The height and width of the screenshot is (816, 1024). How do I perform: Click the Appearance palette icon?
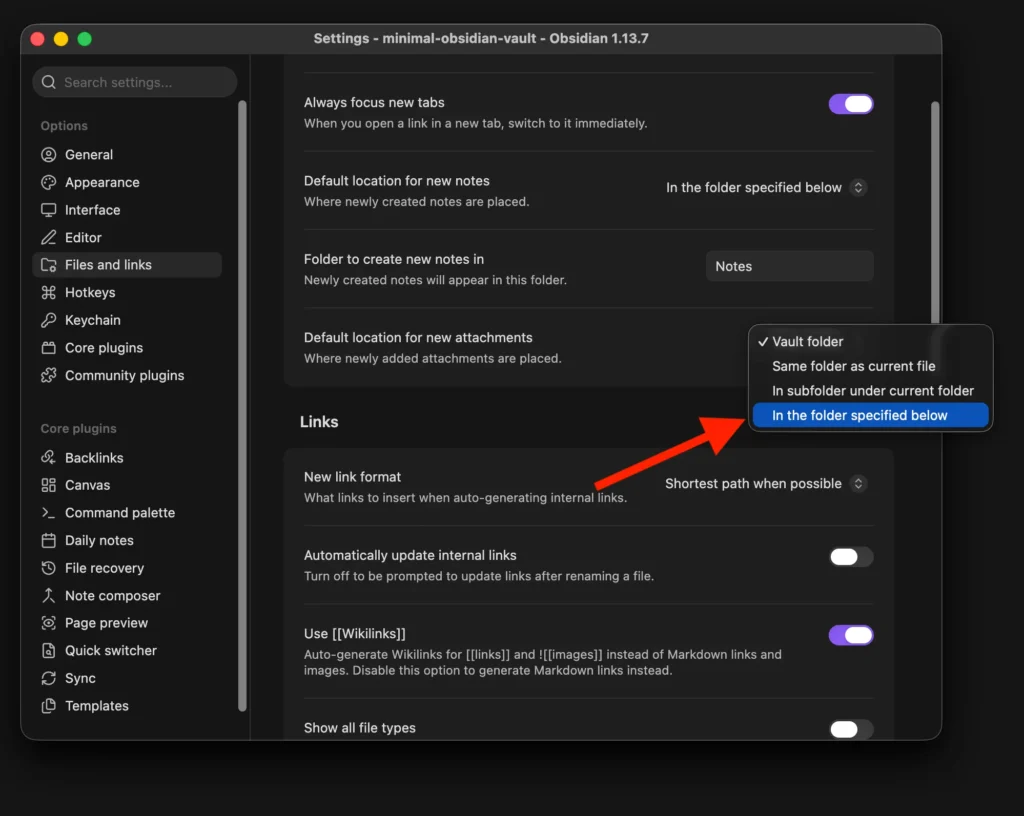(48, 182)
